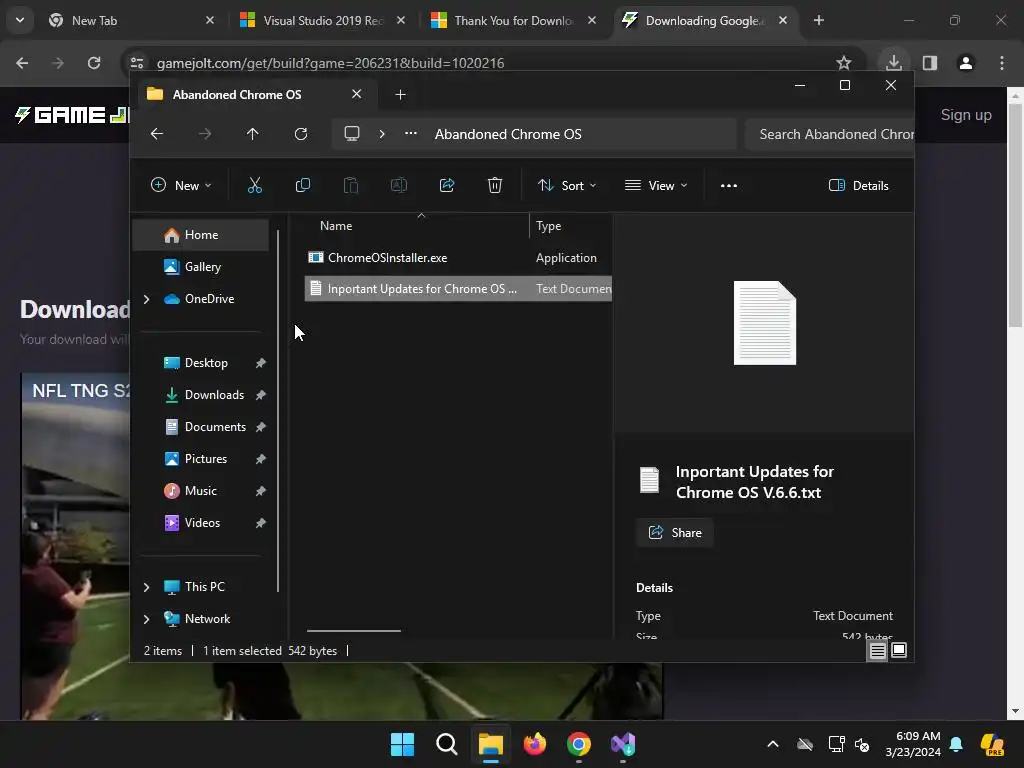Open the See more ellipsis in Explorer toolbar

729,185
